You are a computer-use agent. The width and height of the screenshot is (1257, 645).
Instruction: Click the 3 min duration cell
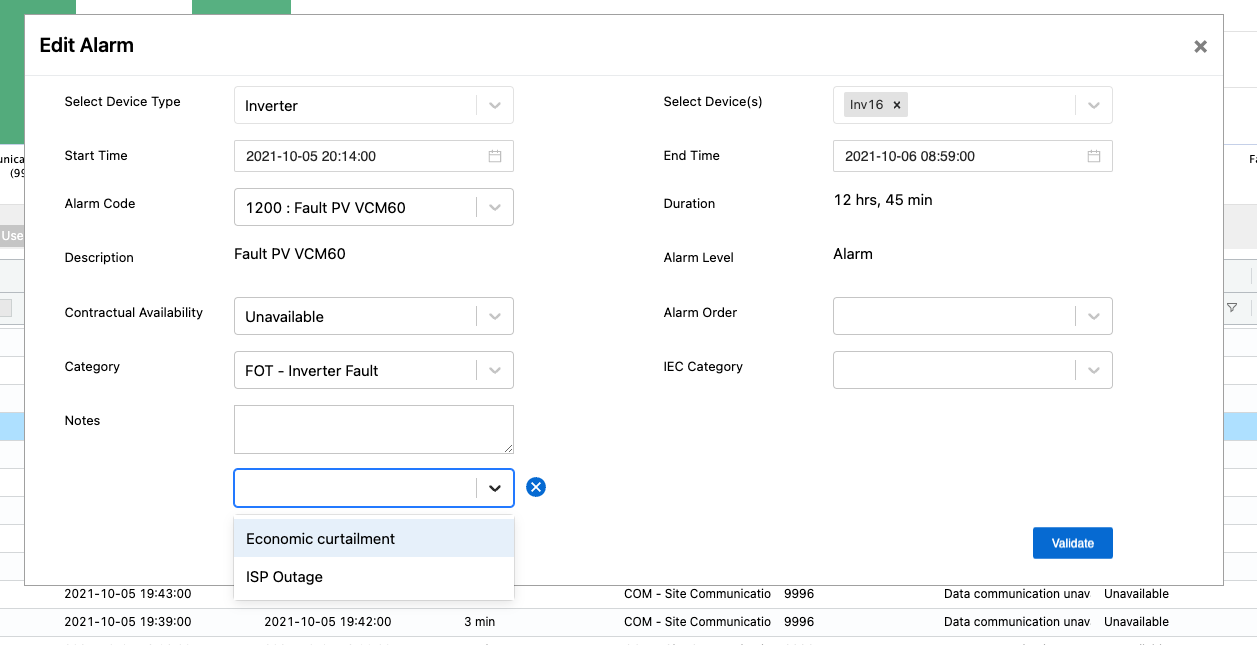click(x=480, y=622)
